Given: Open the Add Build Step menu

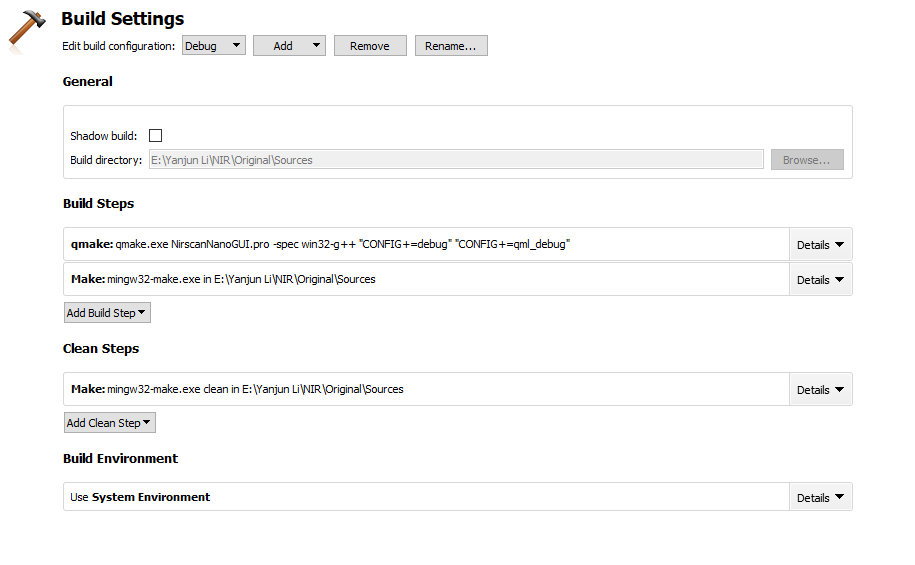Looking at the screenshot, I should click(107, 313).
